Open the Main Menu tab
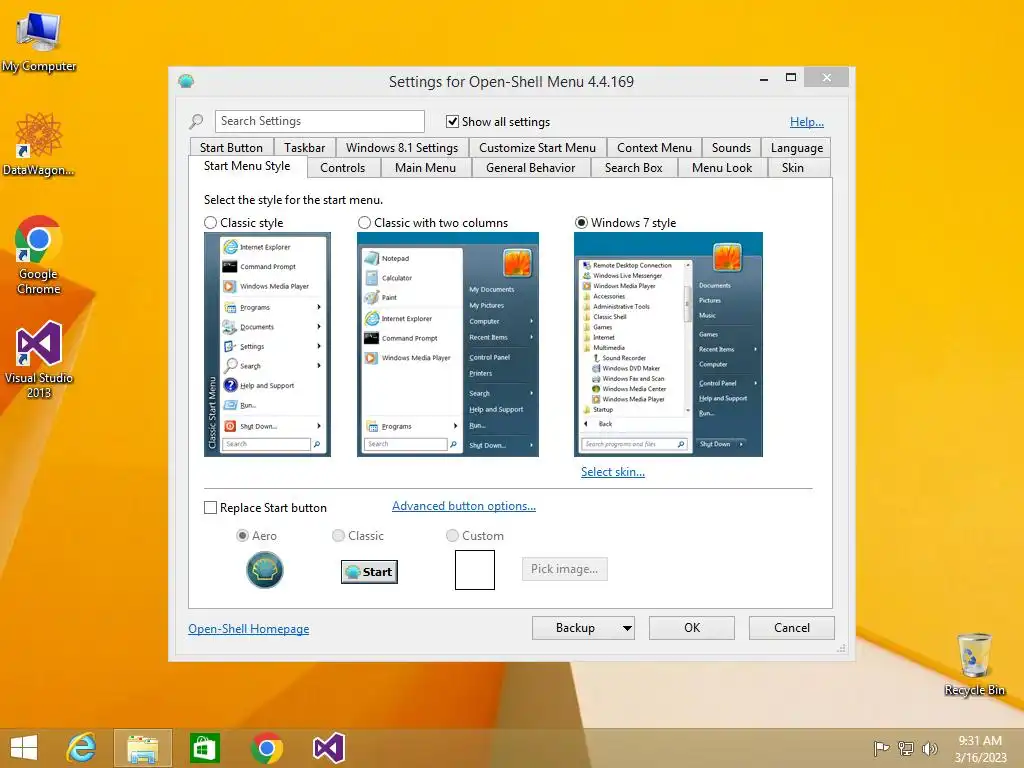1024x768 pixels. [x=425, y=168]
